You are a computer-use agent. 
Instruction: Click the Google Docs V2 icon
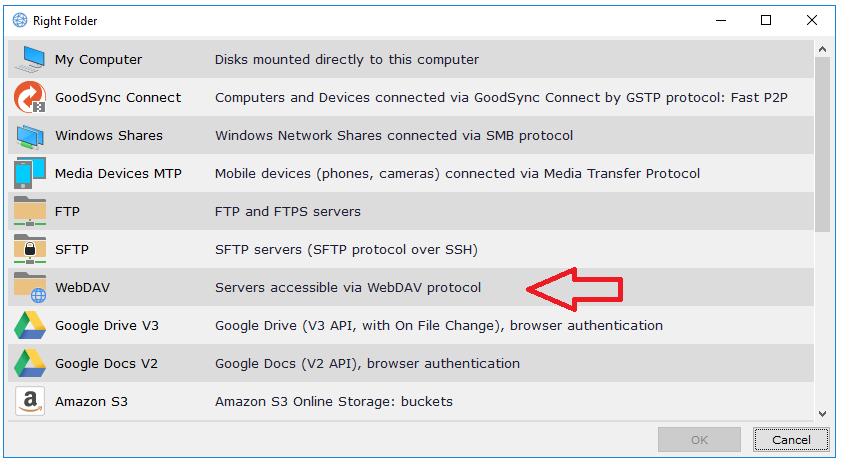pyautogui.click(x=30, y=364)
